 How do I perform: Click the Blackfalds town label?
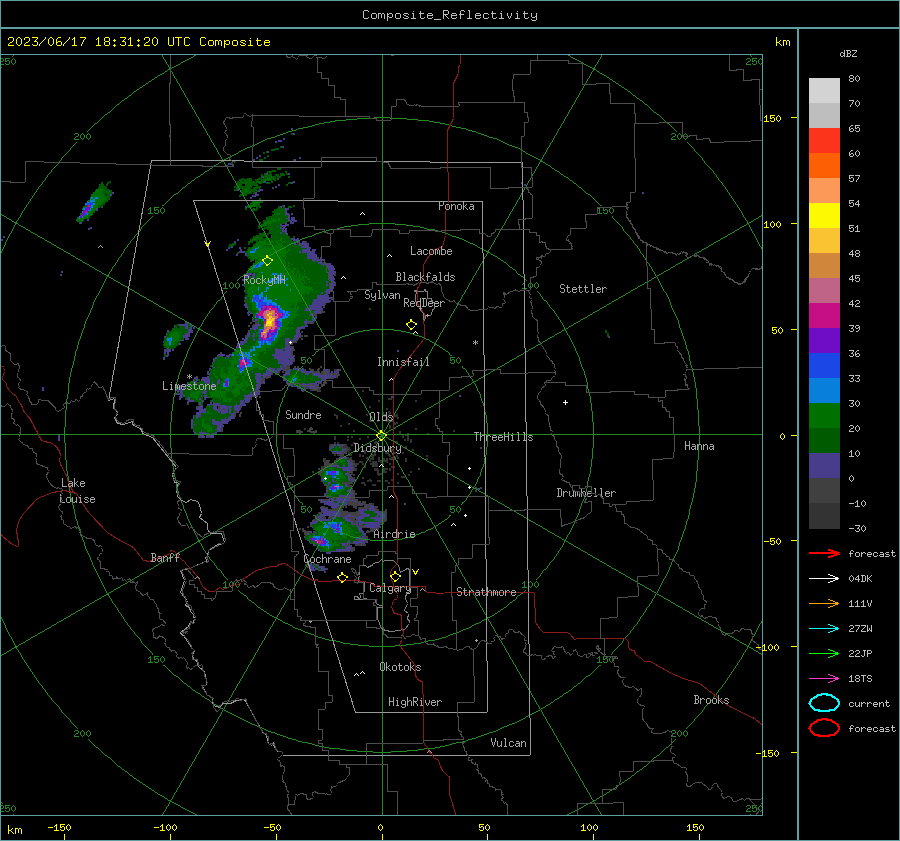(x=425, y=277)
